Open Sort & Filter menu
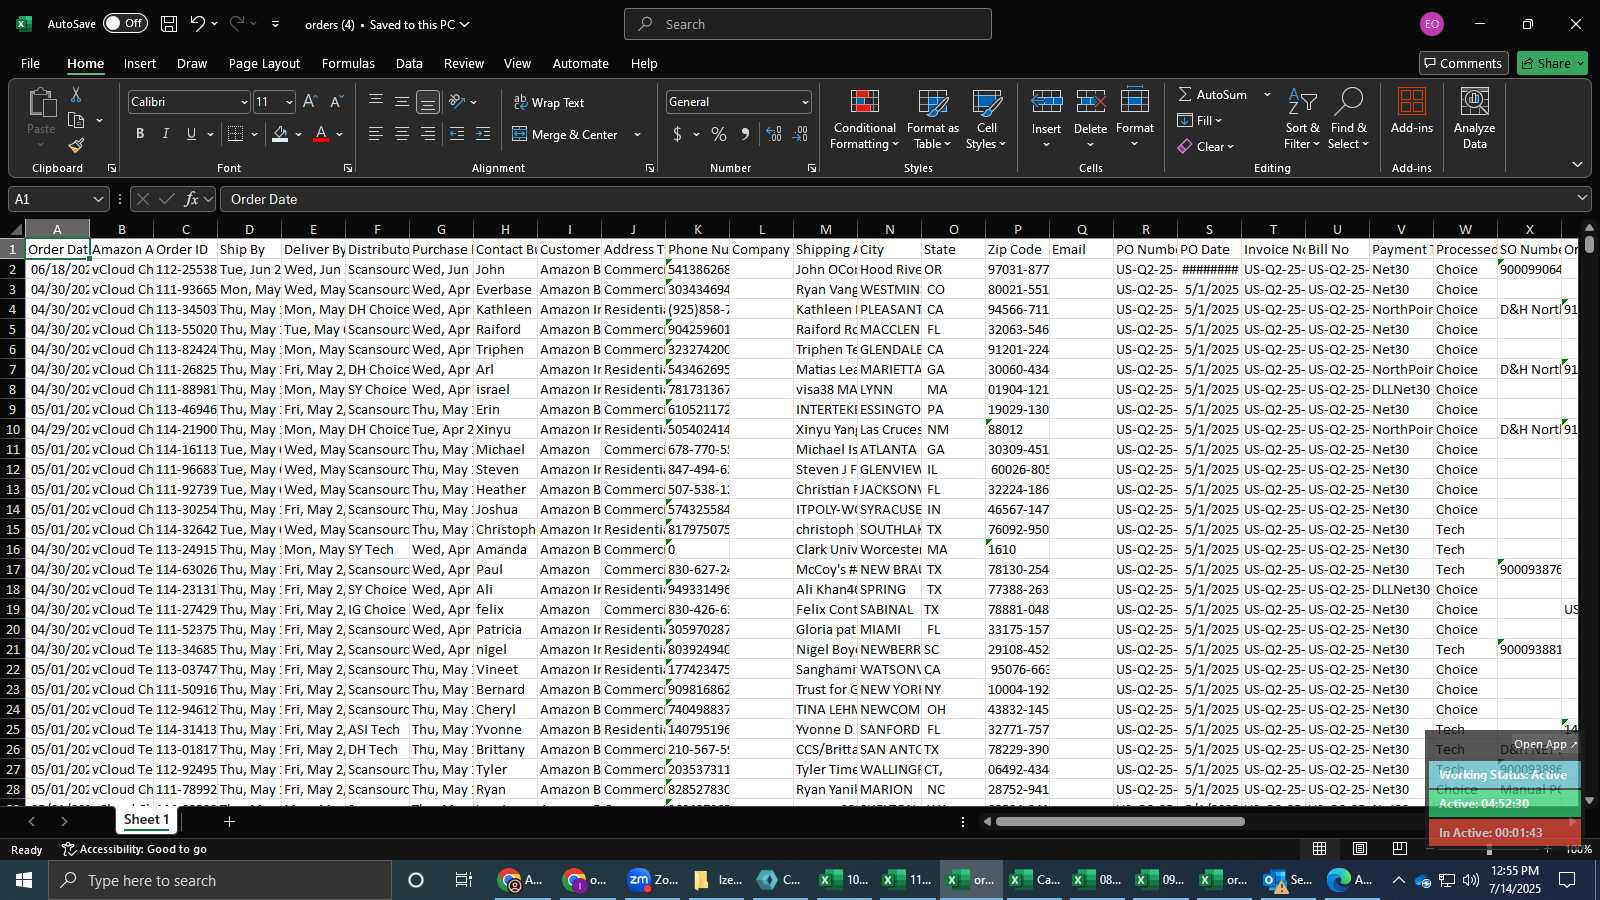This screenshot has height=900, width=1600. pyautogui.click(x=1302, y=120)
